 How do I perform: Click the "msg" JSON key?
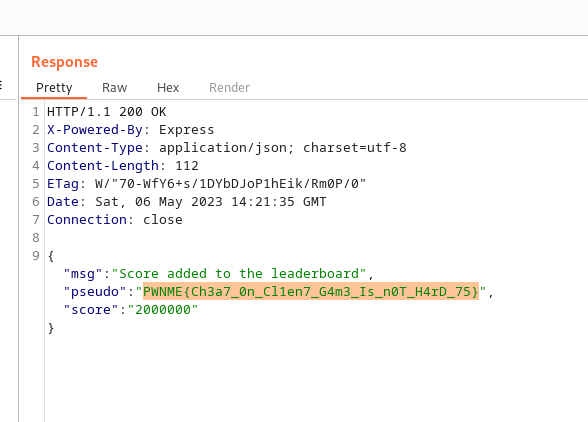83,274
